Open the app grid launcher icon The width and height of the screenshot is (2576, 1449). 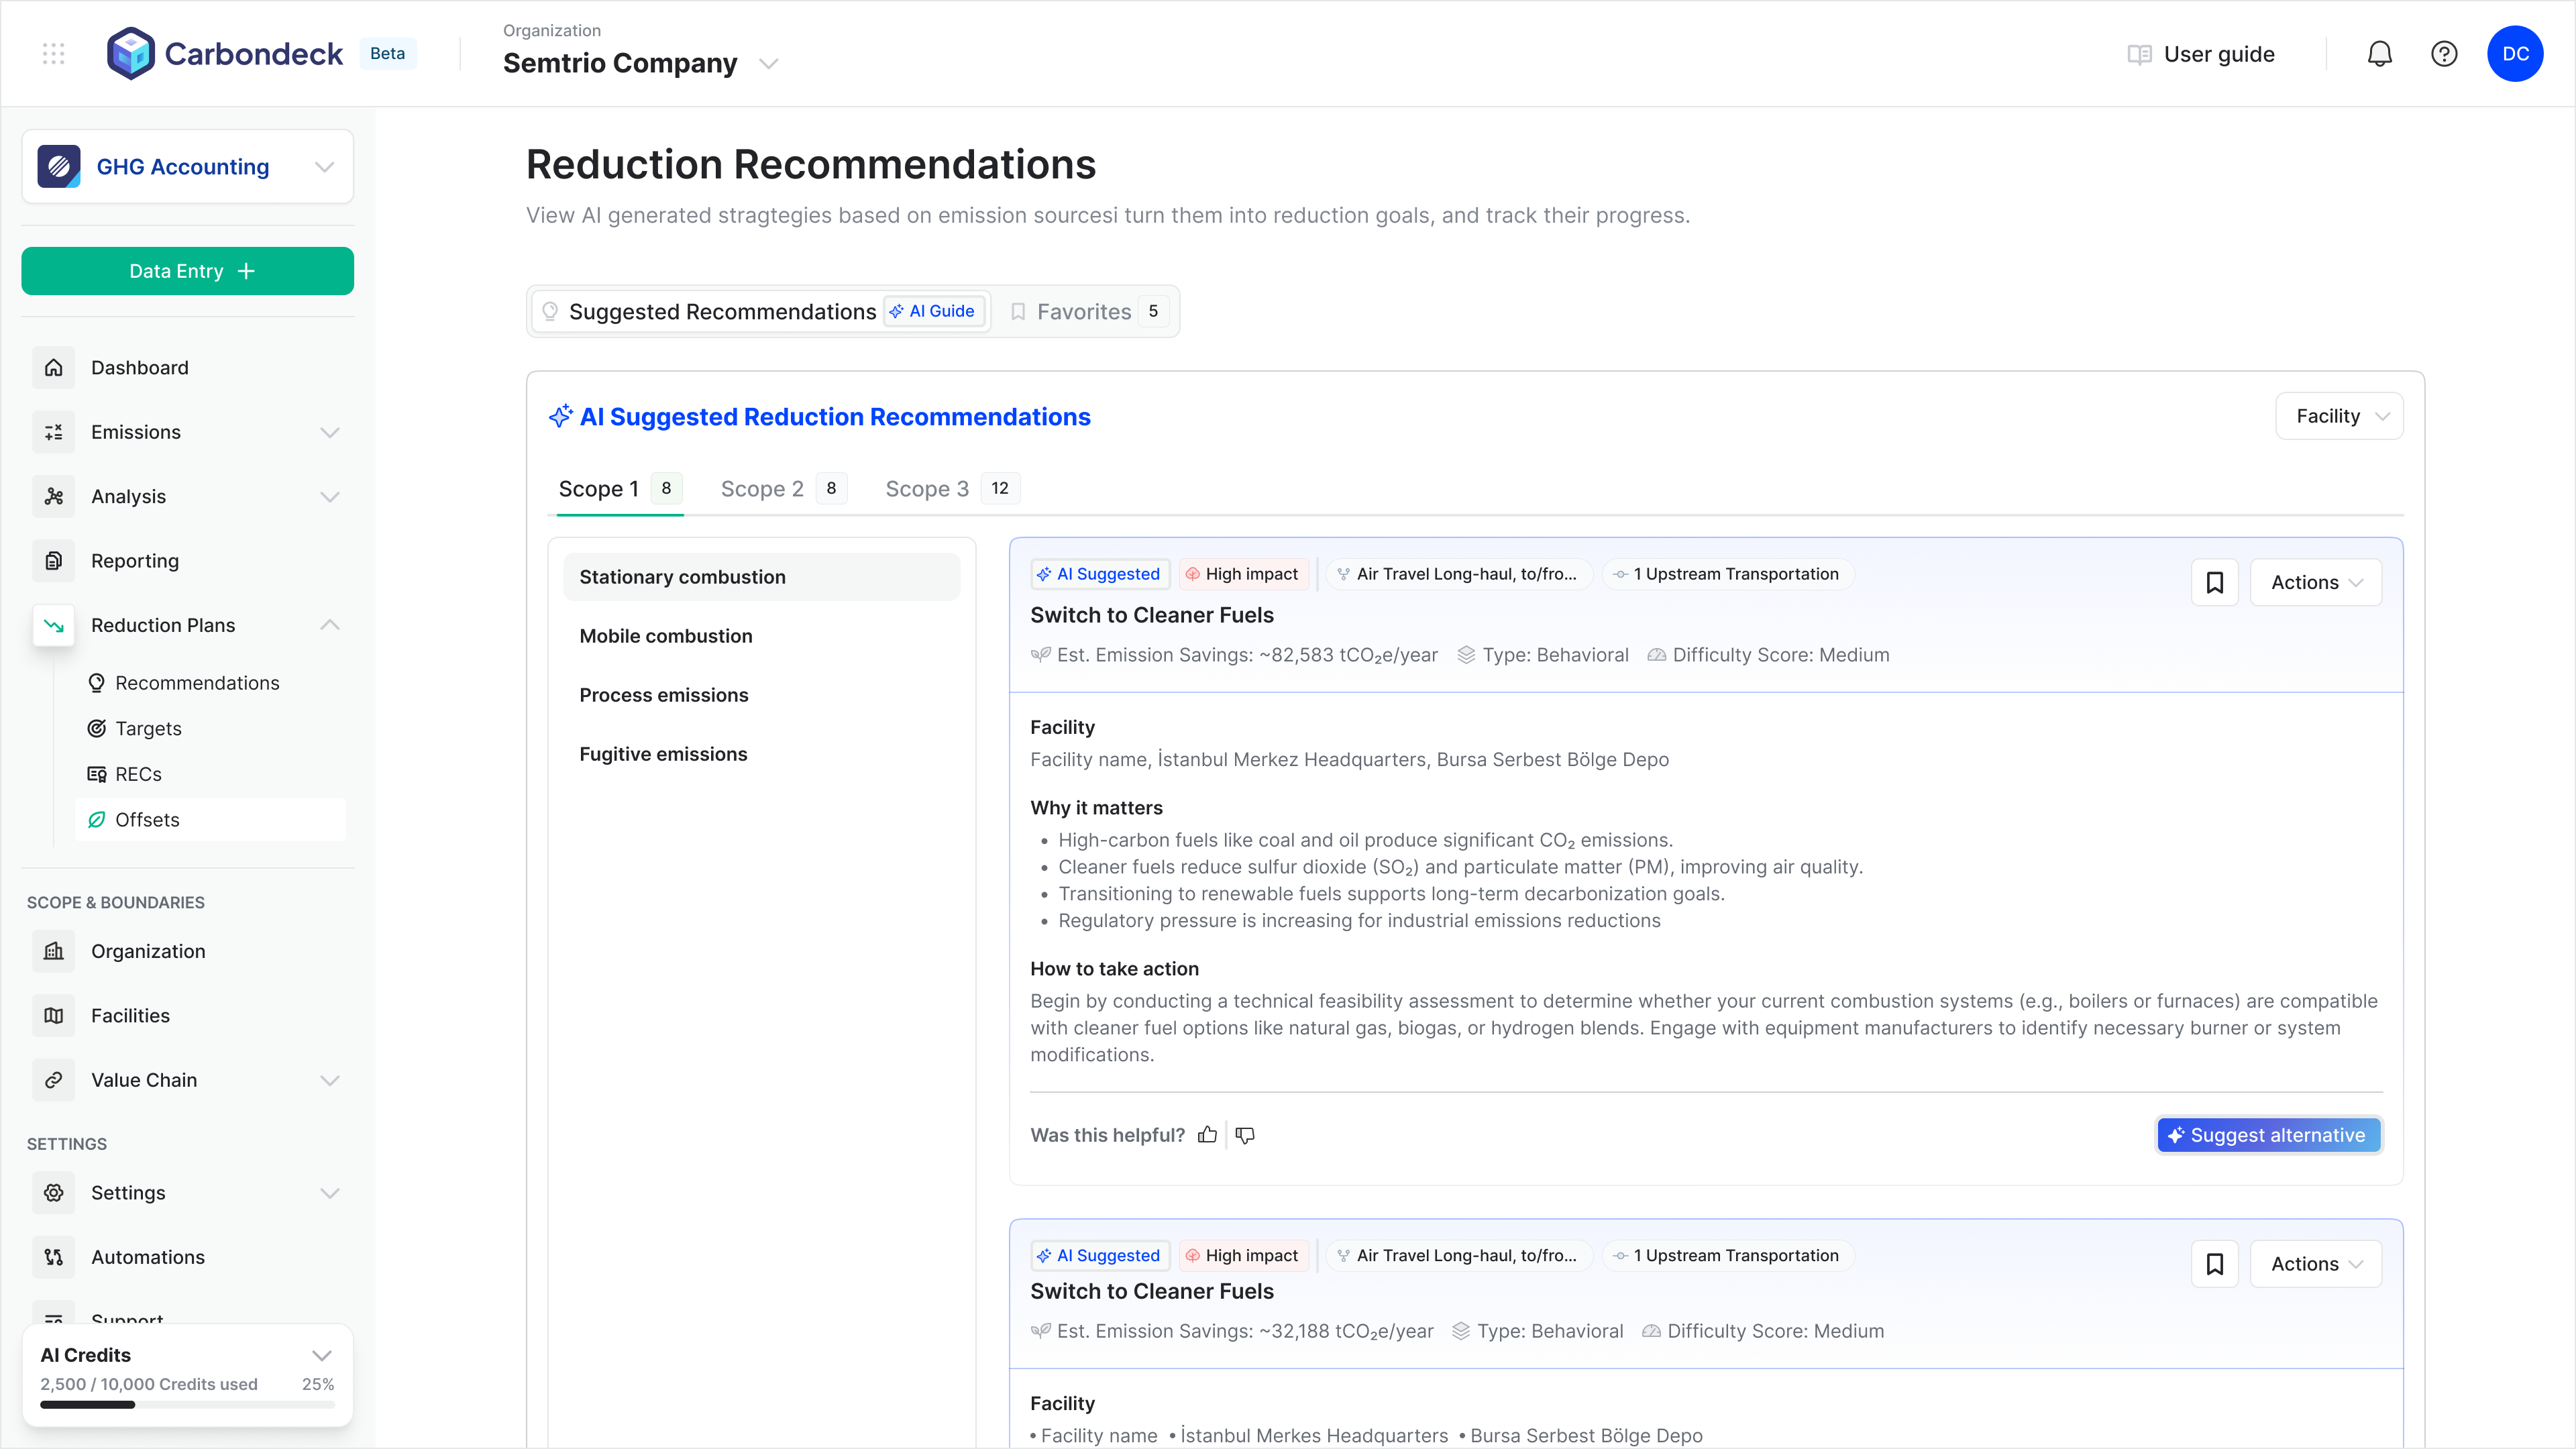point(54,54)
